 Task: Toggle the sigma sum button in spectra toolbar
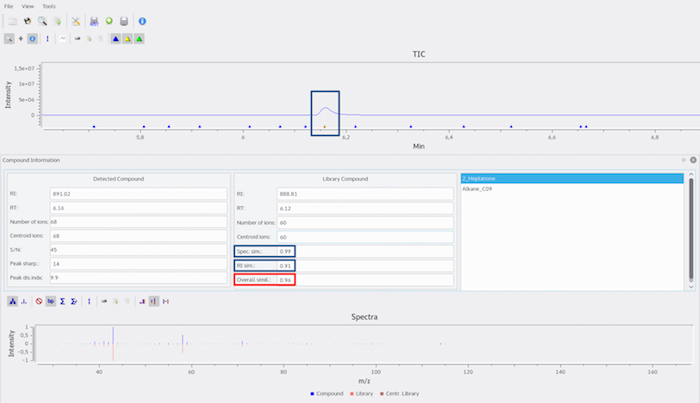click(62, 301)
